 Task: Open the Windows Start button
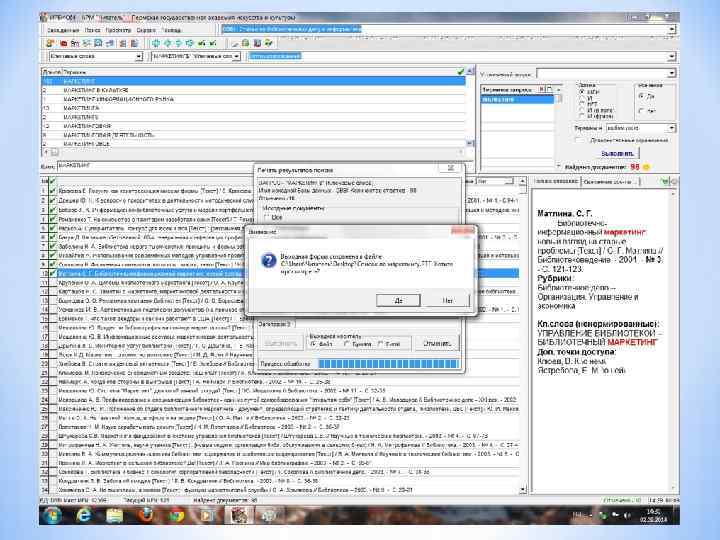(51, 515)
